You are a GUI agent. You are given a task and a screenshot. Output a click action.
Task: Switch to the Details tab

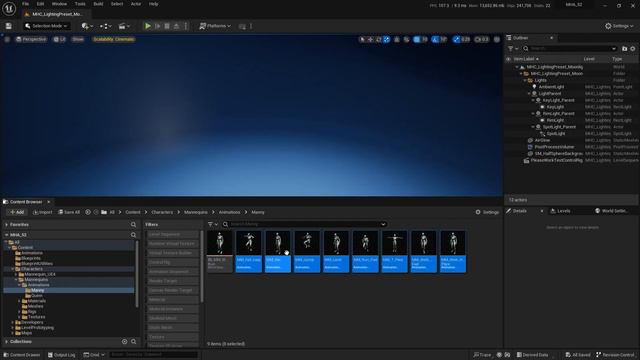[x=519, y=211]
